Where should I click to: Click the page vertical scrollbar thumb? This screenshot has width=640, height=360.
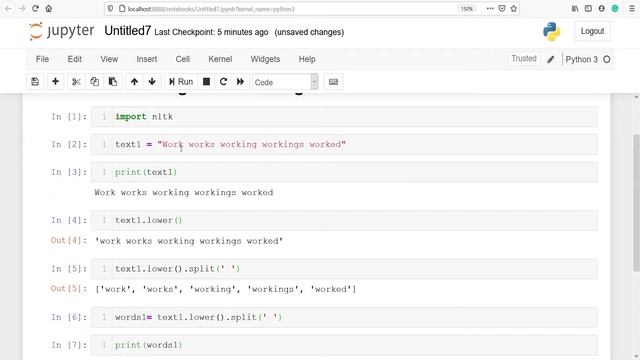(636, 203)
